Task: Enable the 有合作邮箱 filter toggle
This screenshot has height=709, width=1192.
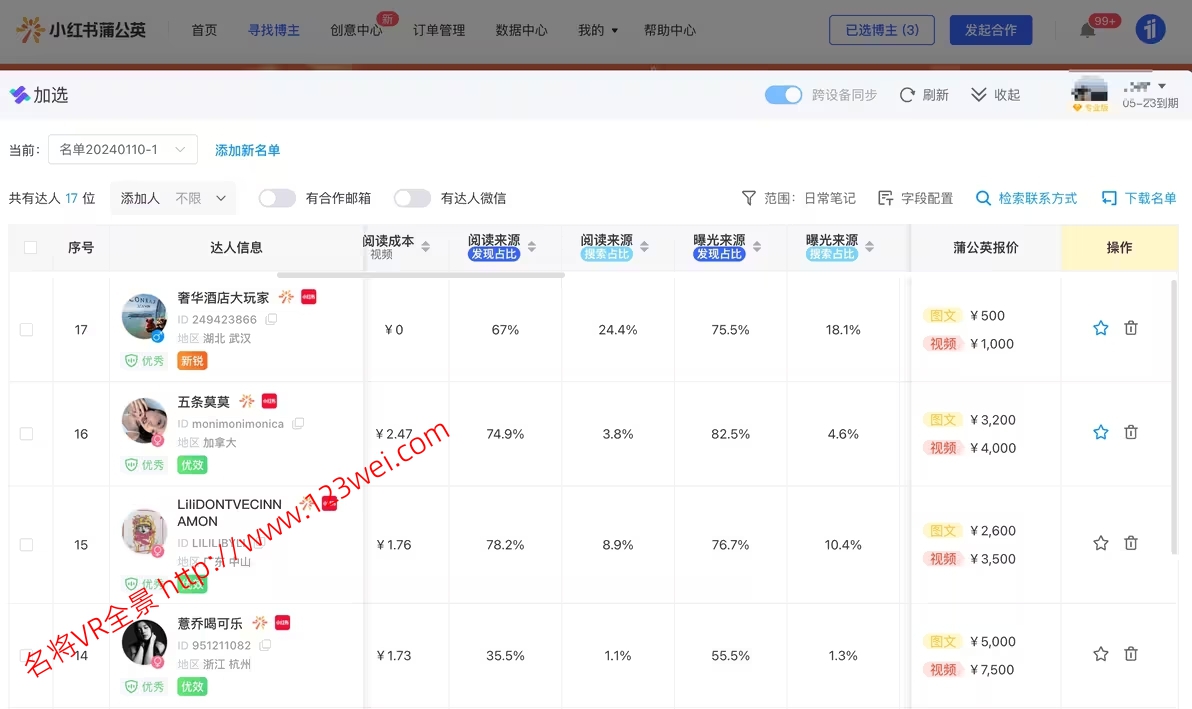Action: point(277,198)
